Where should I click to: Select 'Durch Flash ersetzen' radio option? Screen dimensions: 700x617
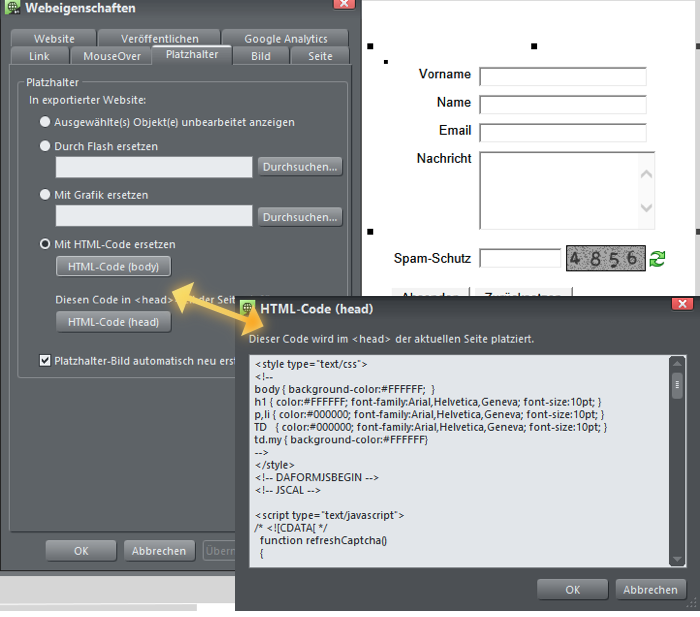(x=45, y=146)
